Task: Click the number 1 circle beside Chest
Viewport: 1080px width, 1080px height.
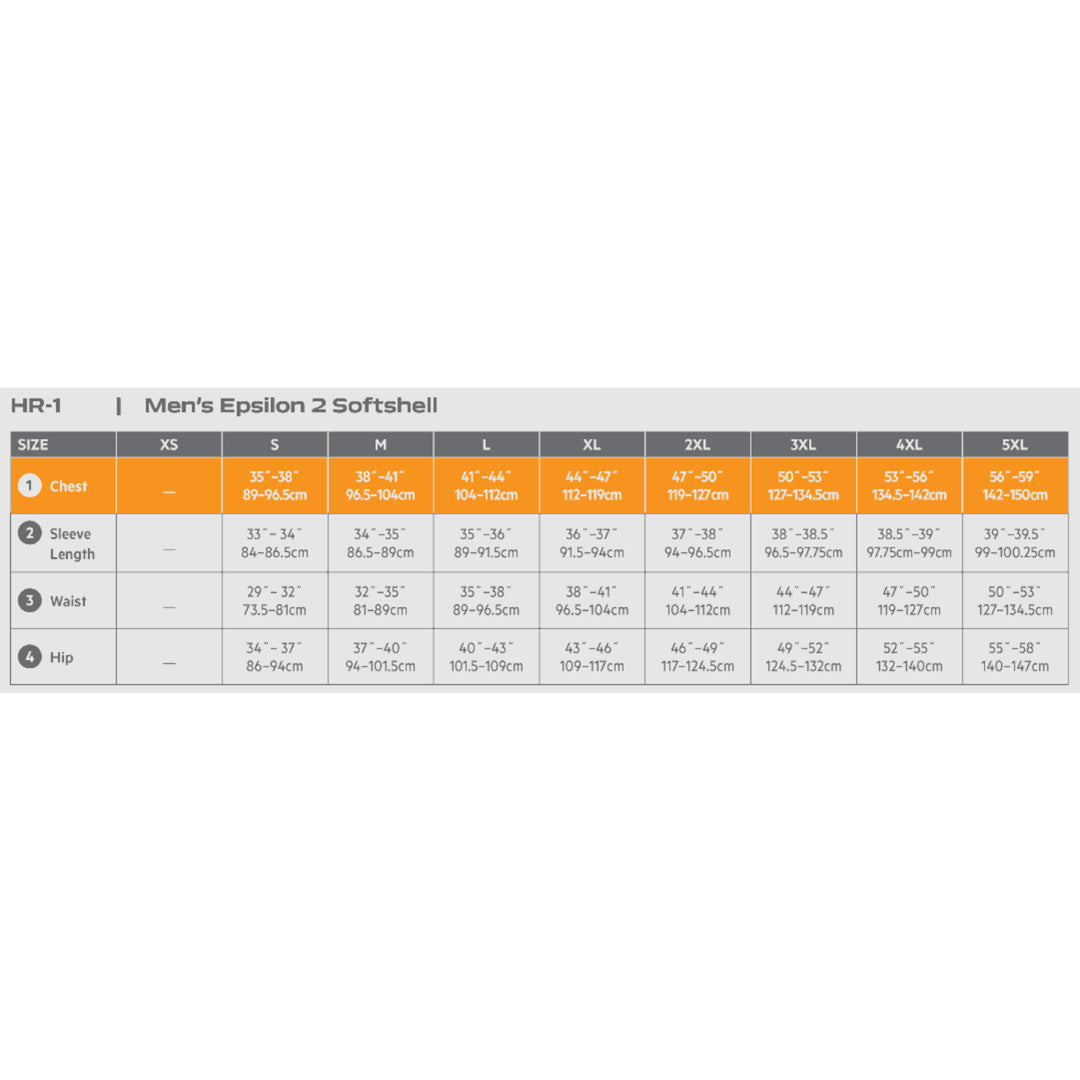Action: [30, 486]
